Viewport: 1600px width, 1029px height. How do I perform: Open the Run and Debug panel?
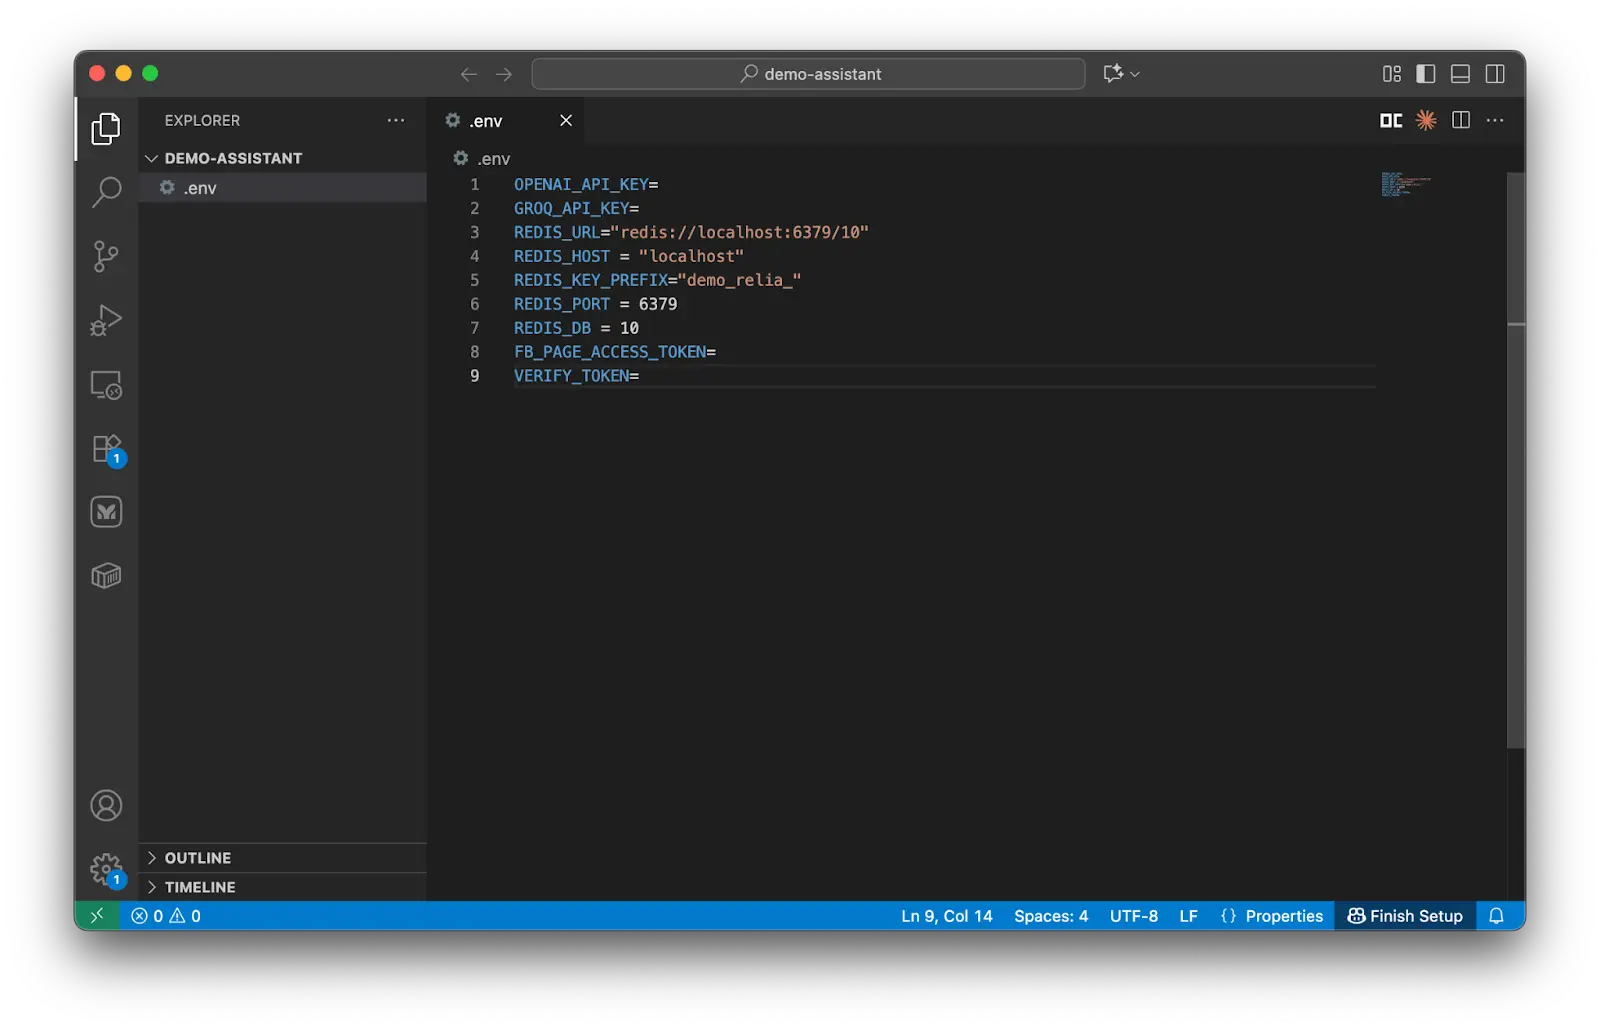(105, 320)
